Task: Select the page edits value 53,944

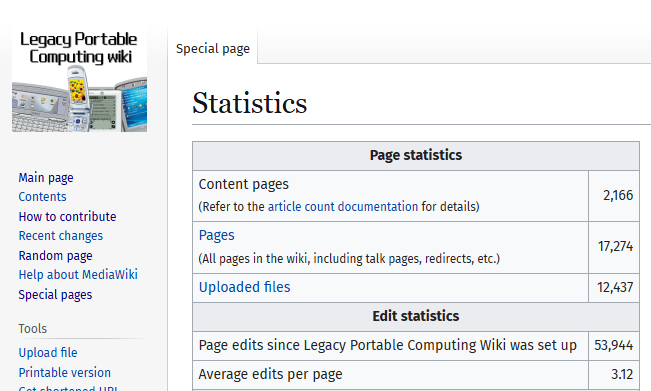Action: pyautogui.click(x=614, y=345)
